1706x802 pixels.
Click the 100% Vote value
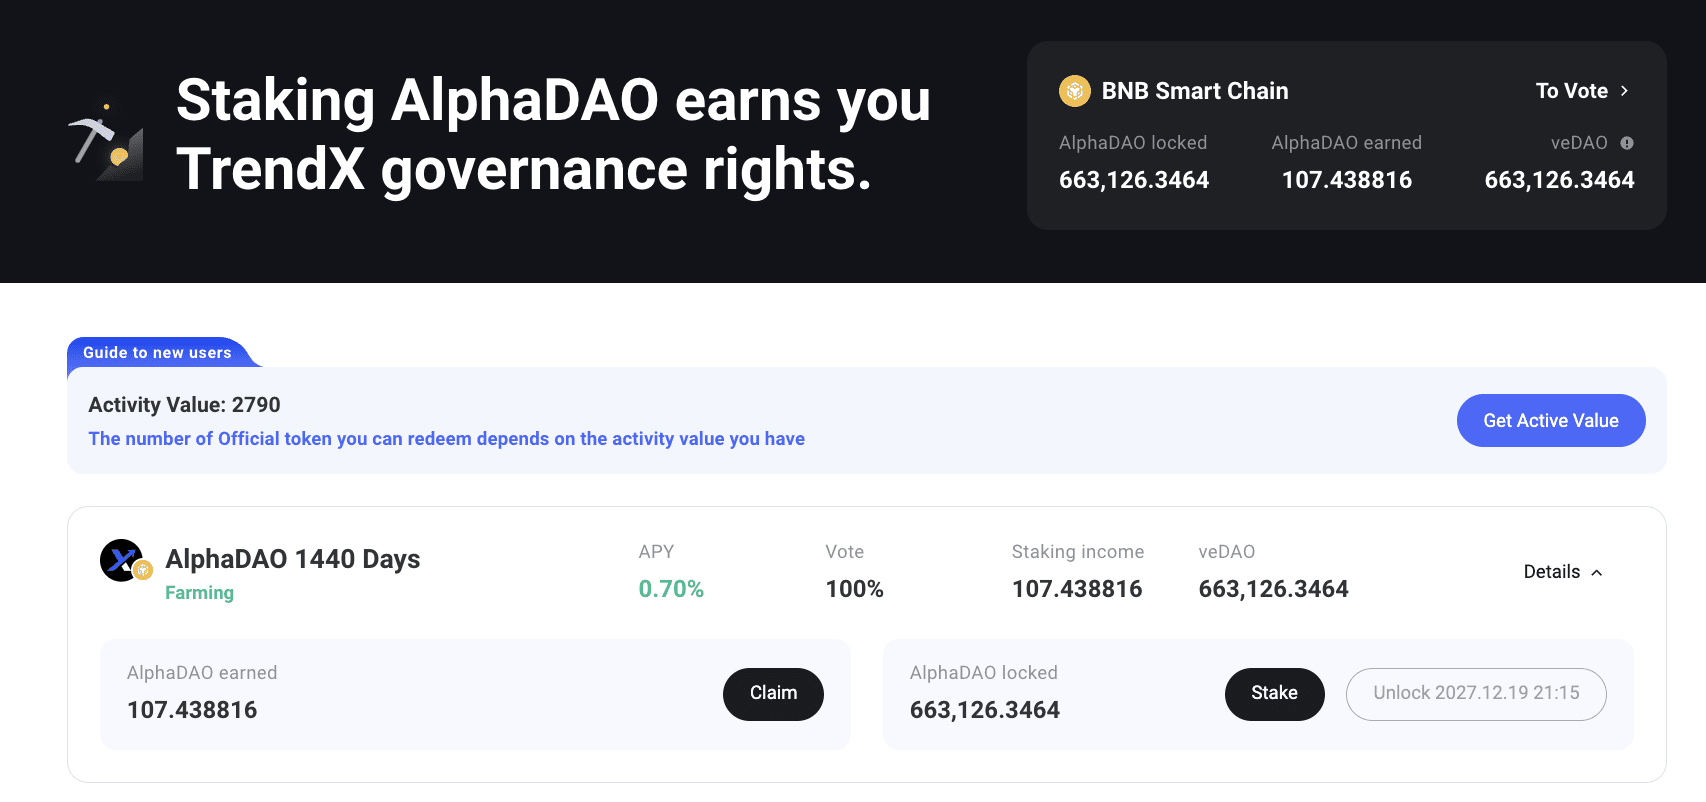coord(854,589)
